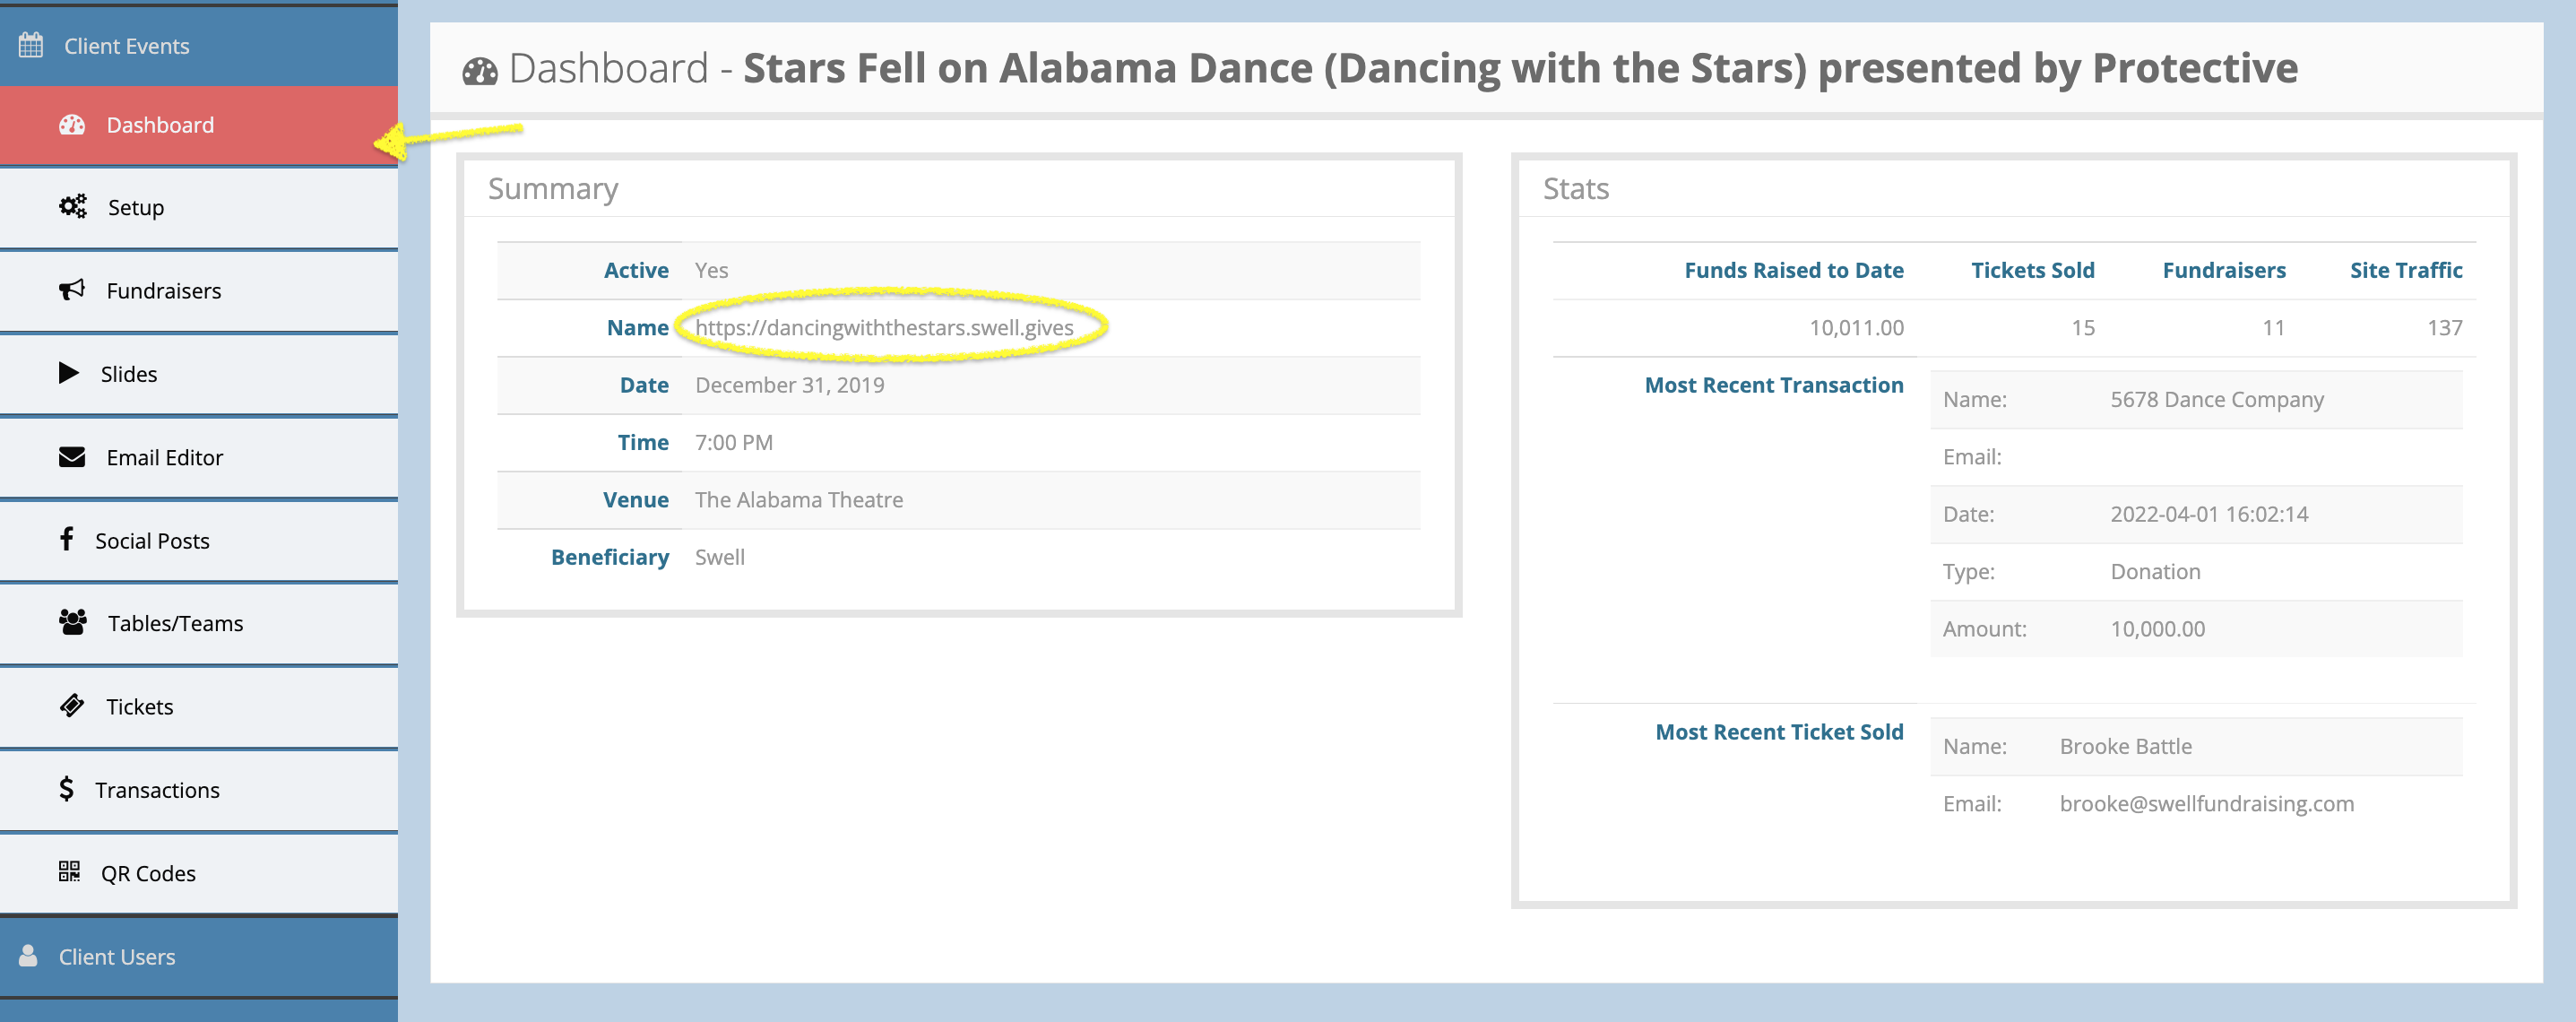Click the Setup gears icon
This screenshot has height=1022, width=2576.
pyautogui.click(x=72, y=207)
